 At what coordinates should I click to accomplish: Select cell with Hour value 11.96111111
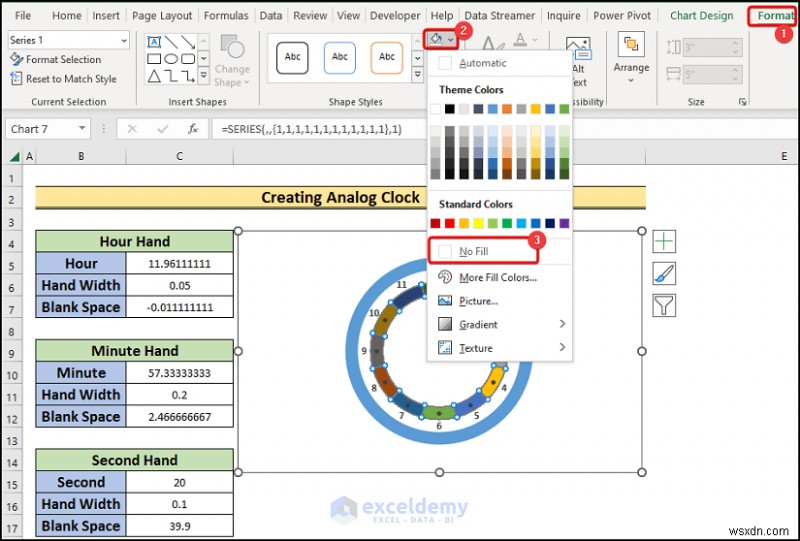pyautogui.click(x=179, y=263)
